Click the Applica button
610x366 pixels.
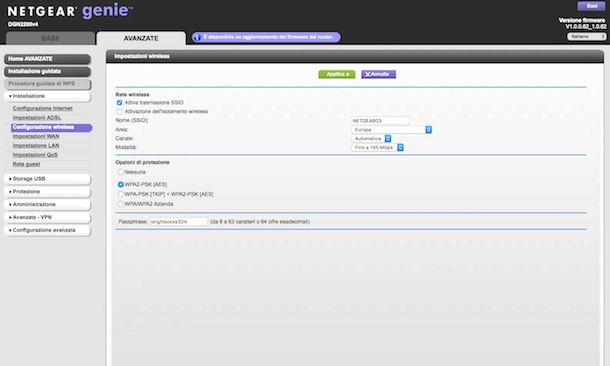(337, 74)
